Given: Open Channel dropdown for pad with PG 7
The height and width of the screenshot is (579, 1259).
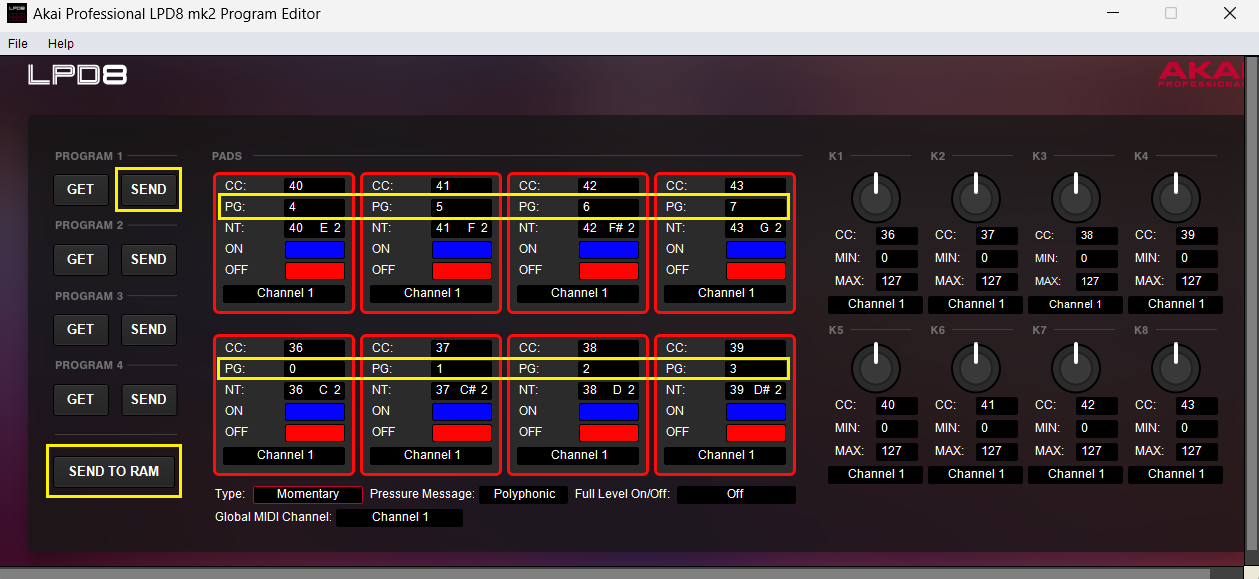Looking at the screenshot, I should click(725, 293).
